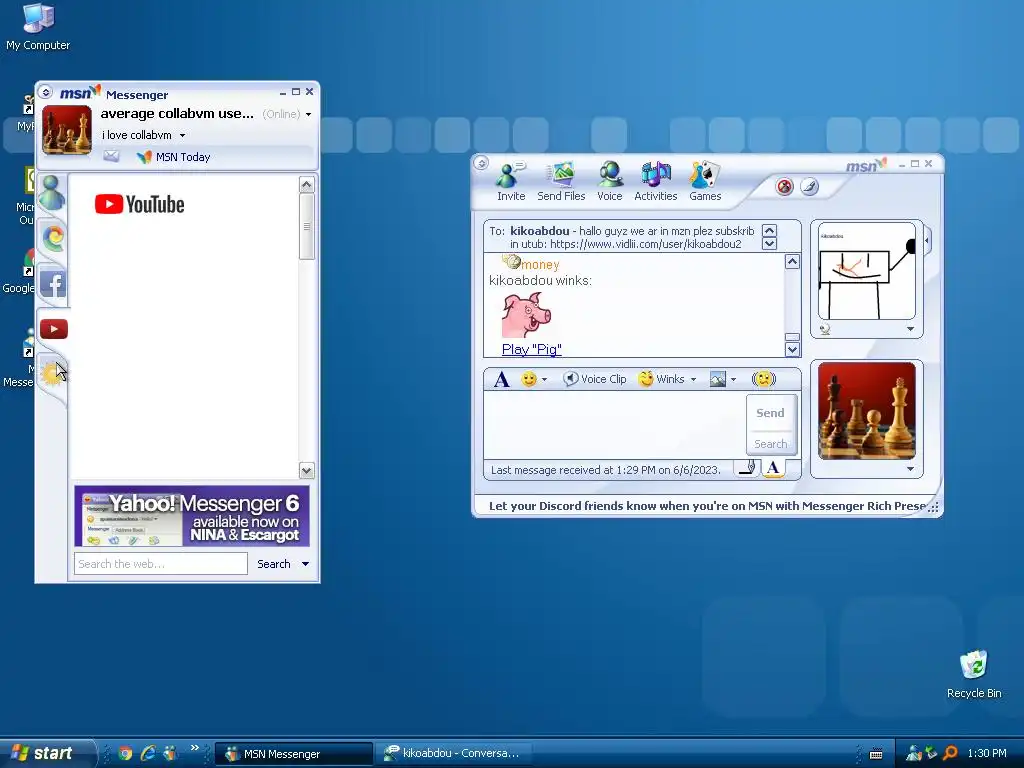Launch Chrome from quick launch
The height and width of the screenshot is (768, 1024).
click(x=125, y=753)
